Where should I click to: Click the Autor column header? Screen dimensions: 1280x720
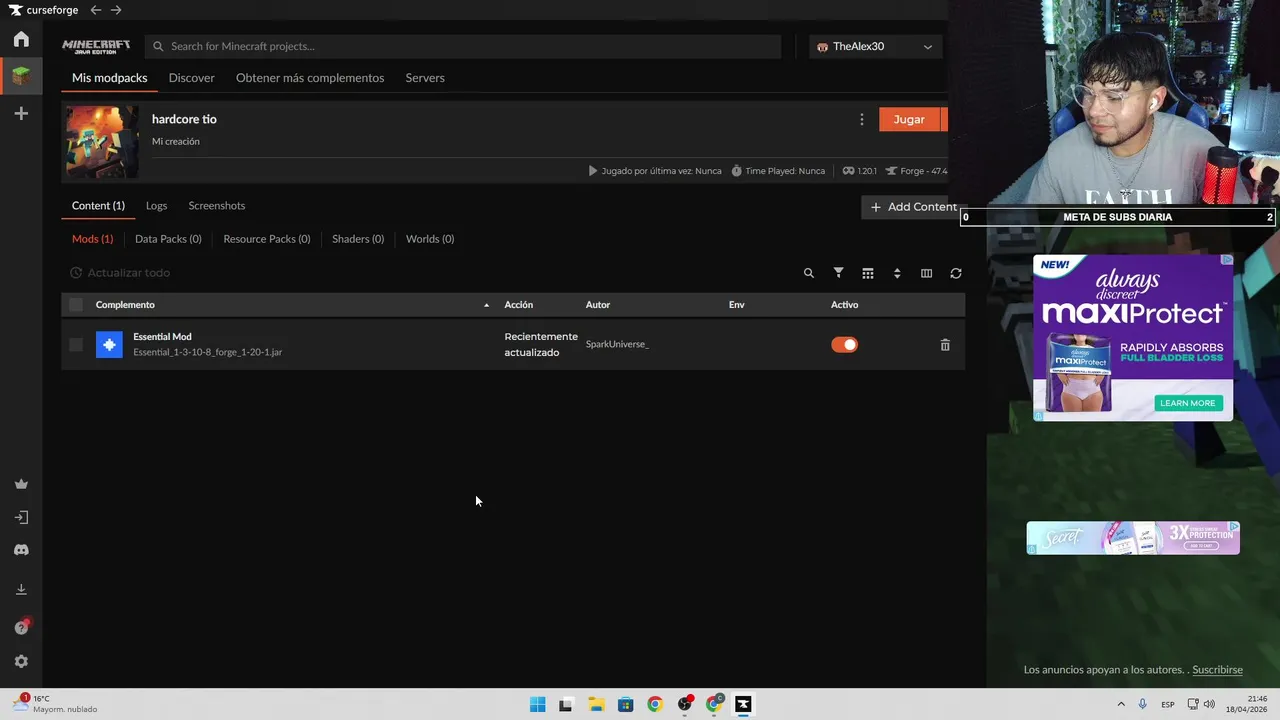tap(598, 305)
